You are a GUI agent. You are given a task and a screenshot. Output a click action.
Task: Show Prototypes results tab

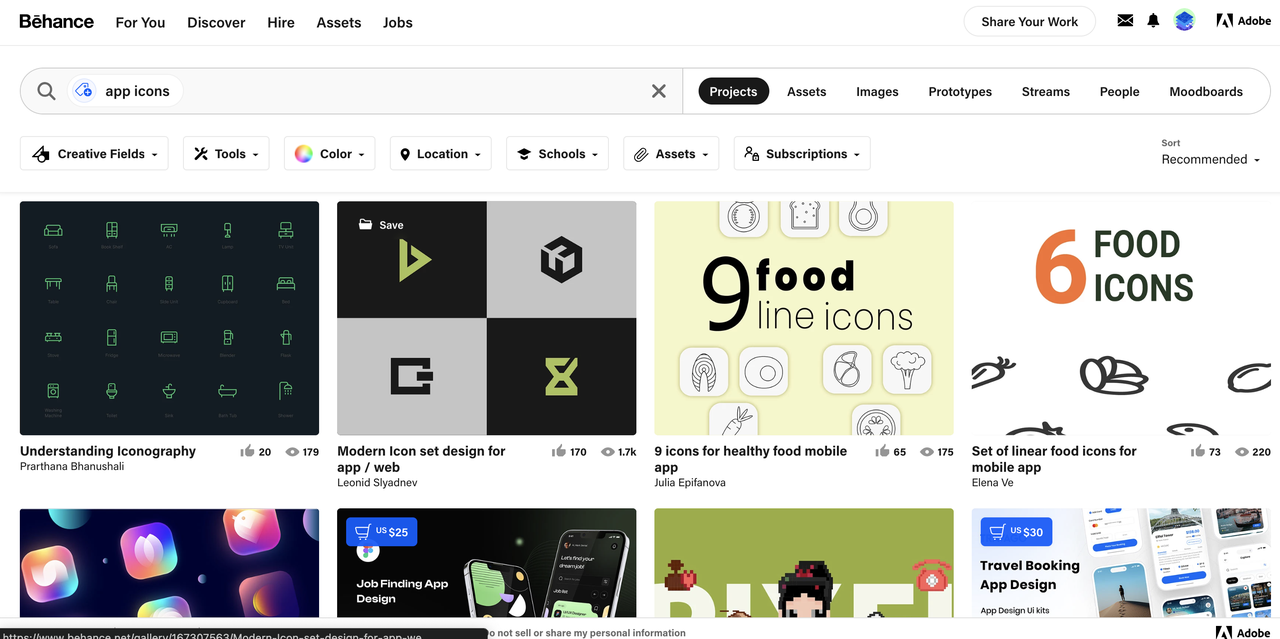[960, 91]
